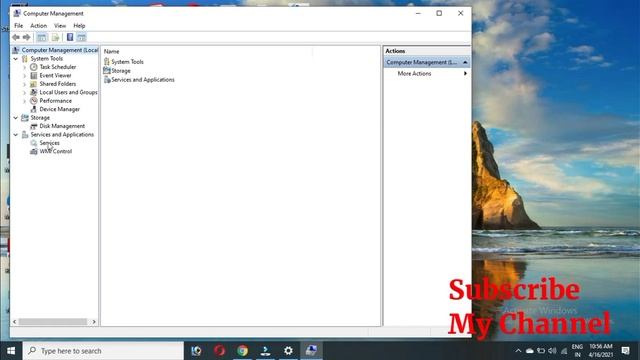Expand the Task Scheduler node
Screen dimensions: 640x360
click(24, 67)
